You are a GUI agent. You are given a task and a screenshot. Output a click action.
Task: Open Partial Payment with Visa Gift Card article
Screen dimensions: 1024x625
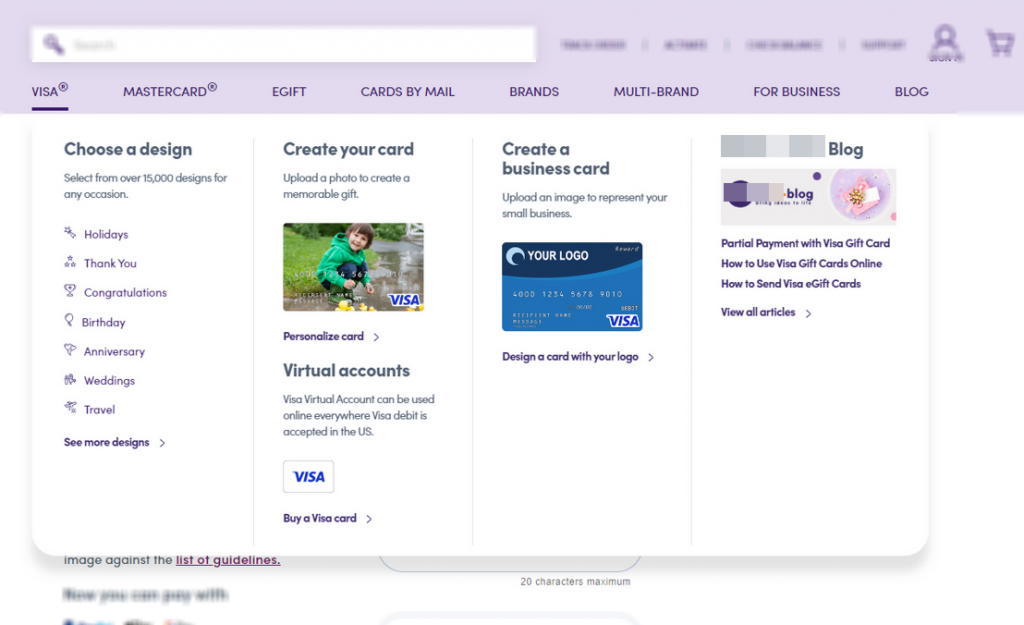click(805, 243)
